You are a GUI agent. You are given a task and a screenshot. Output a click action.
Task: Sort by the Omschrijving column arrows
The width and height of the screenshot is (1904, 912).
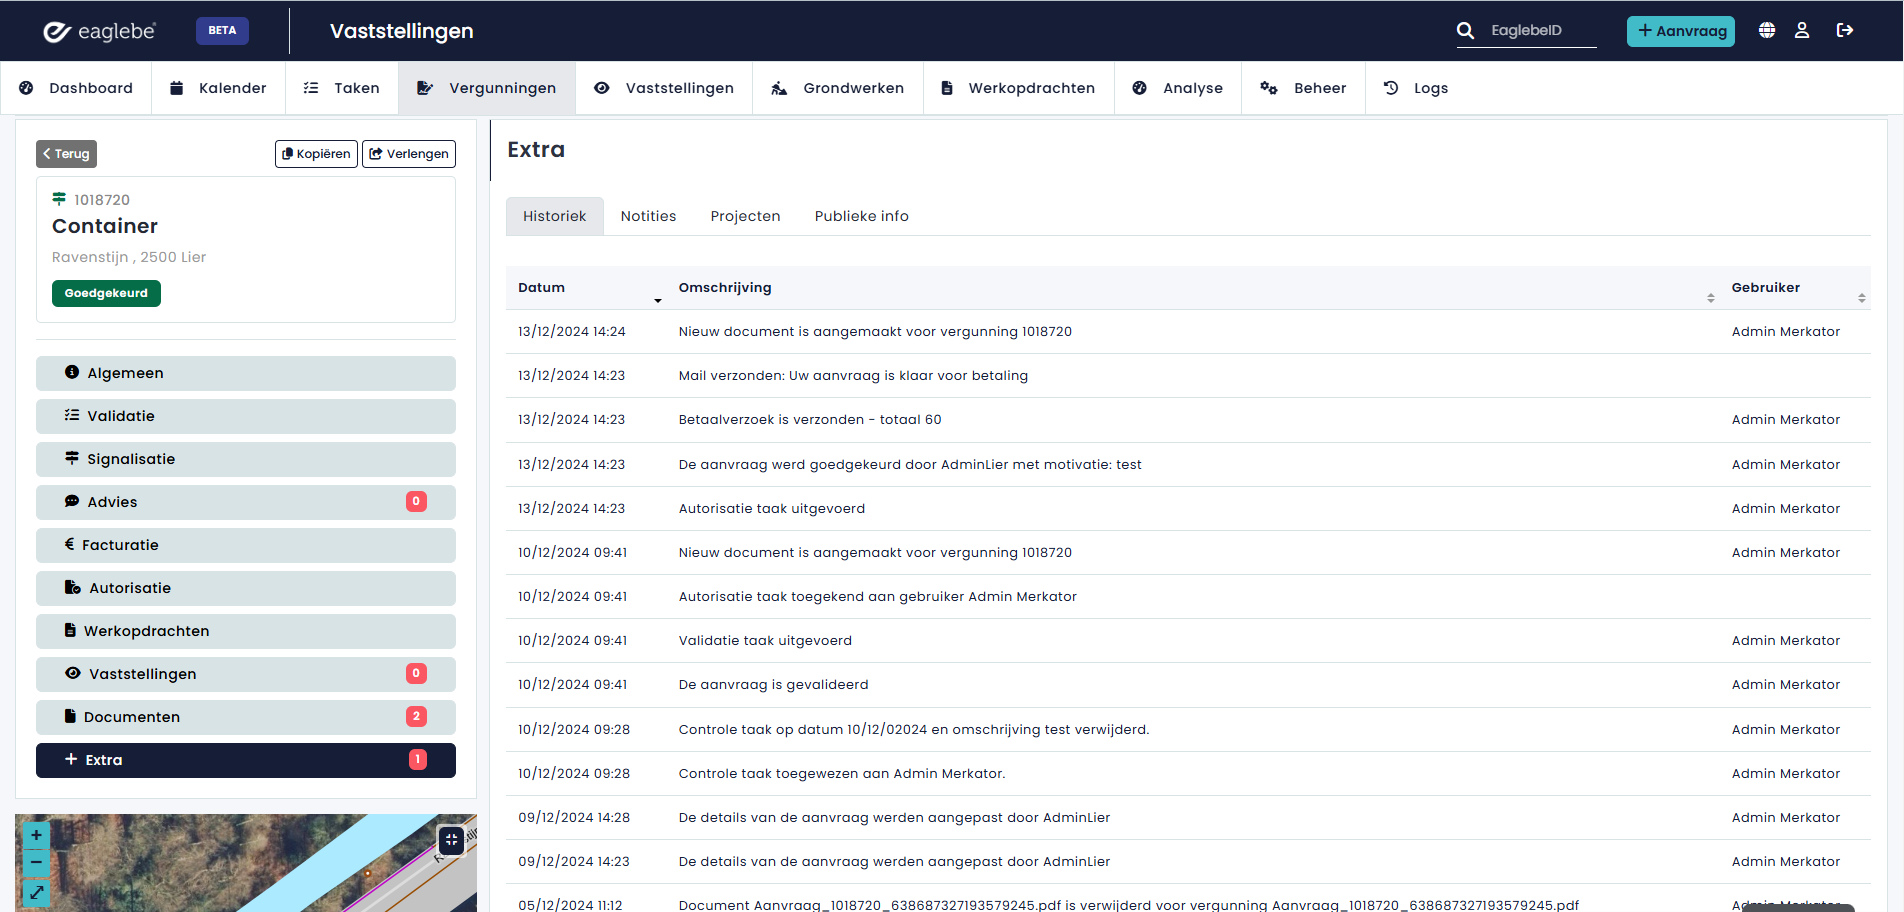point(1711,298)
